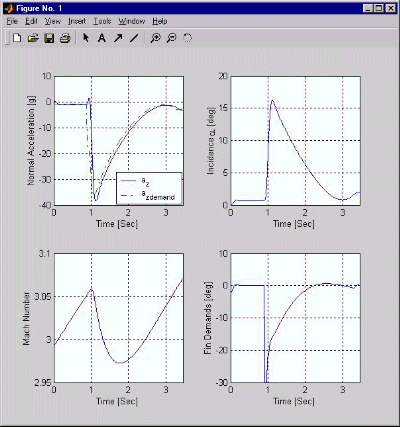Viewport: 400px width, 427px height.
Task: Open the Tools menu
Action: coord(102,21)
